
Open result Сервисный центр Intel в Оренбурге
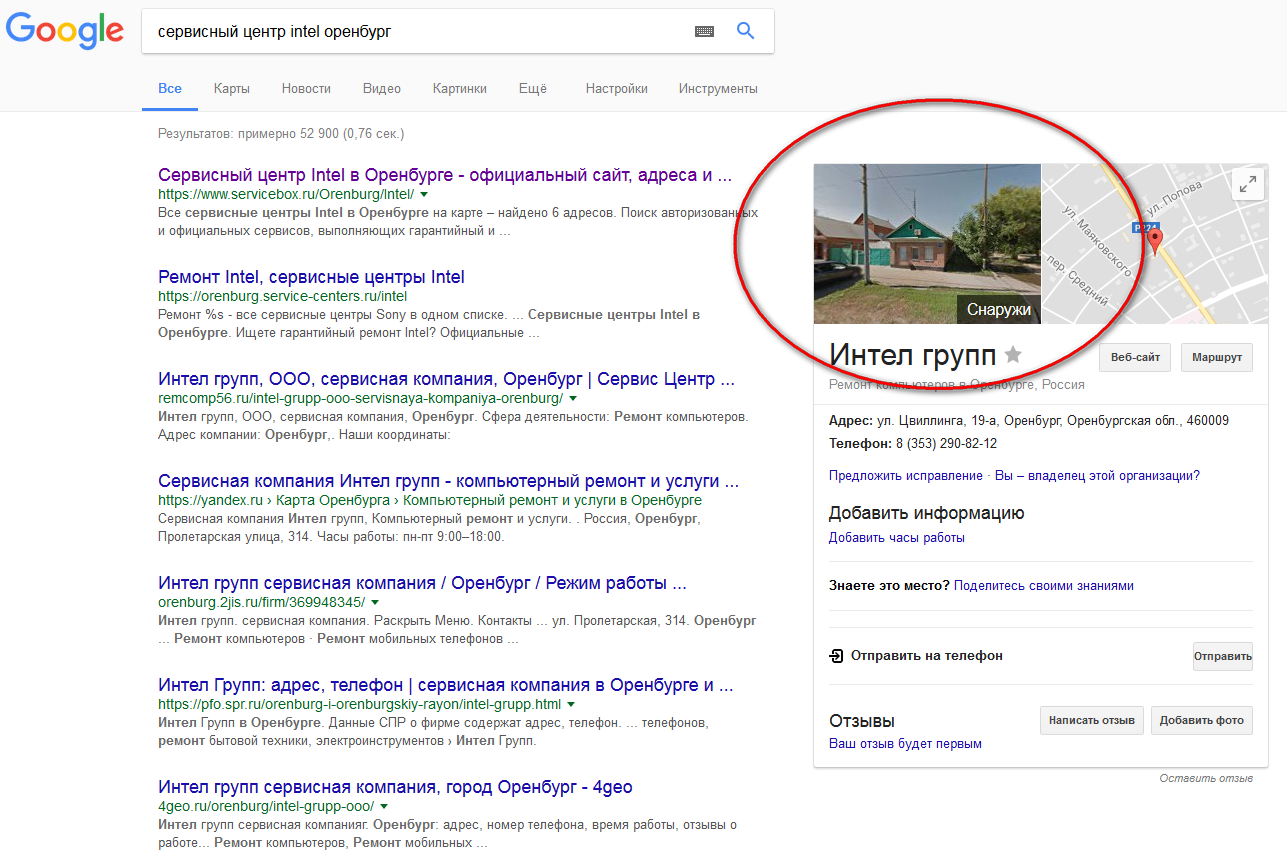[445, 175]
